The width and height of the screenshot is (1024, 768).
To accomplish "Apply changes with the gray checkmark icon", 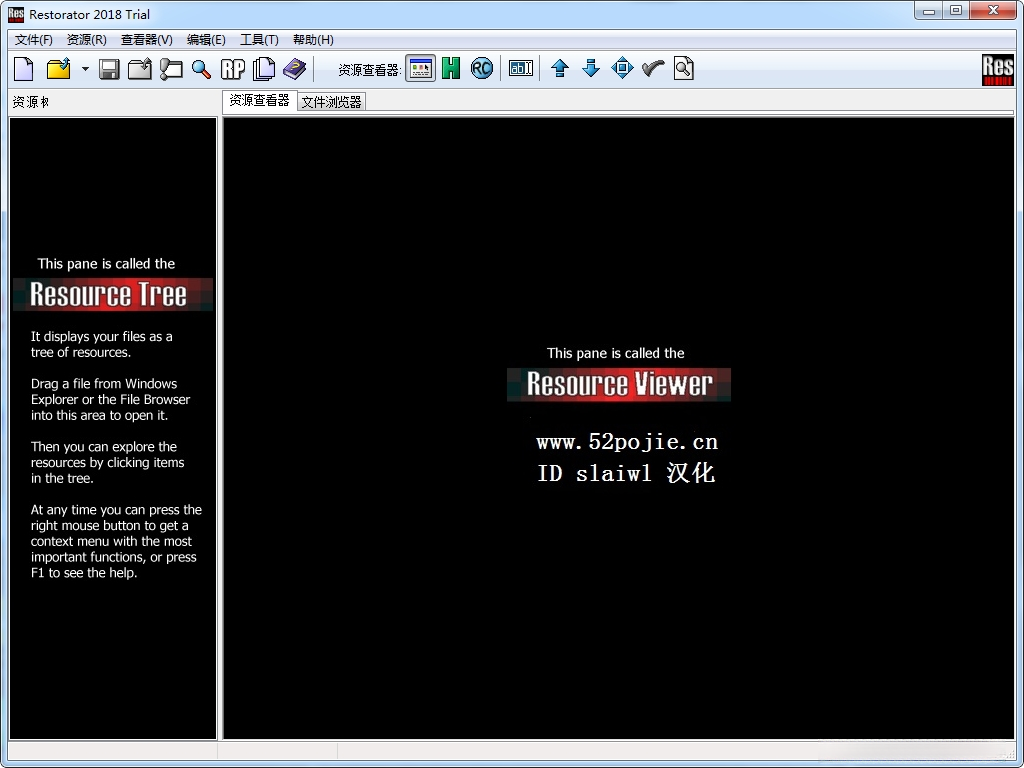I will tap(653, 69).
